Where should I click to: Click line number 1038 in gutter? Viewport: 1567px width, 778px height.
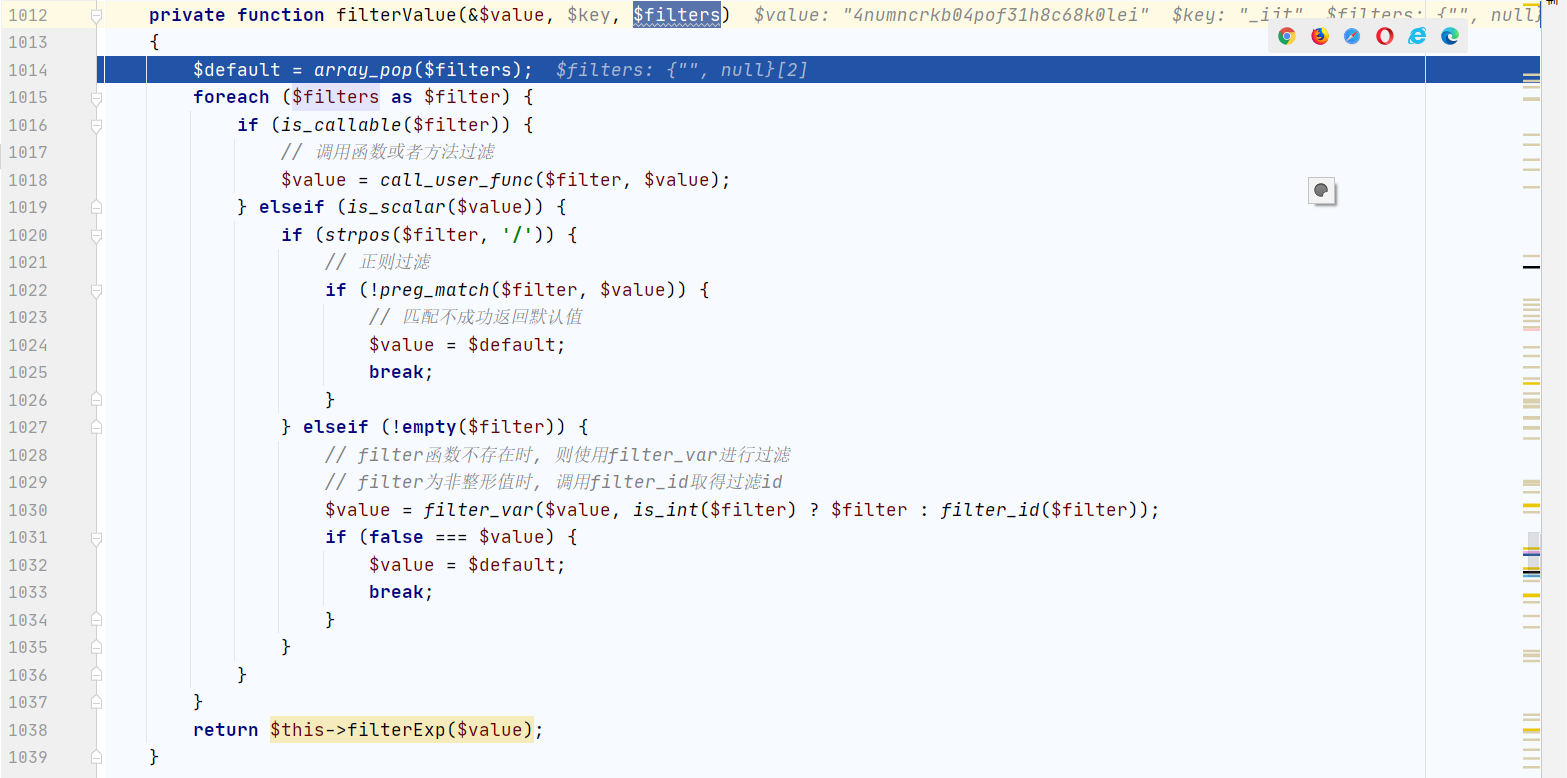point(28,730)
